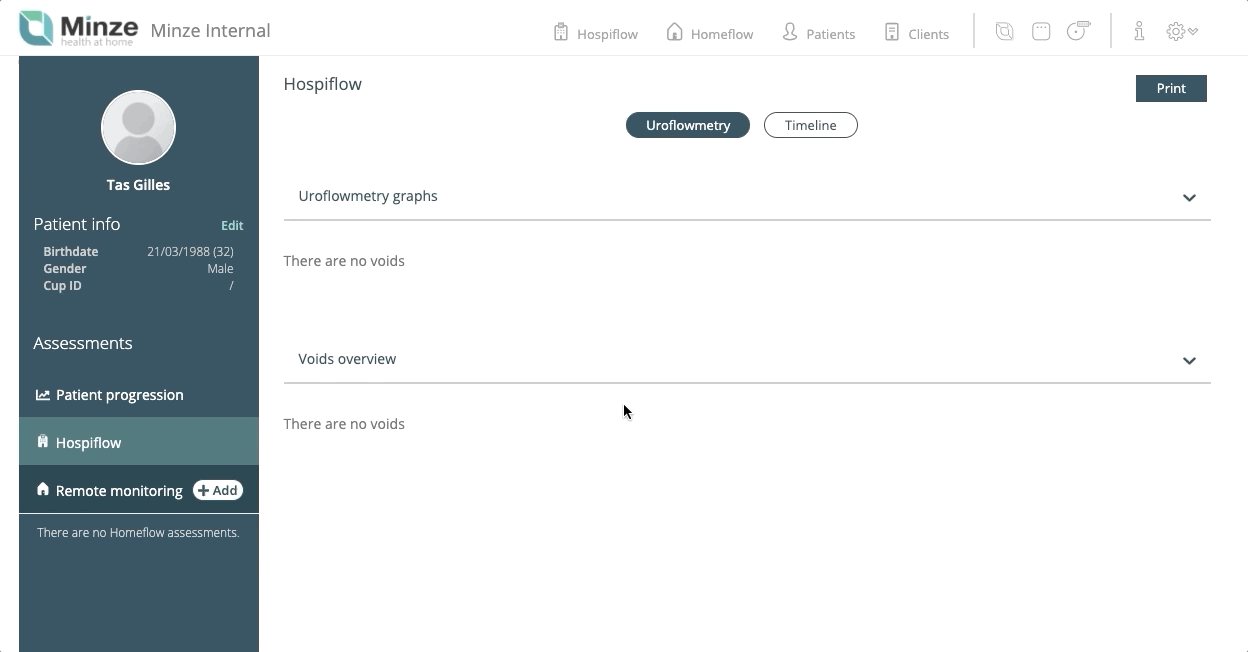Open Homeflow from top navigation
This screenshot has width=1248, height=652.
(709, 33)
